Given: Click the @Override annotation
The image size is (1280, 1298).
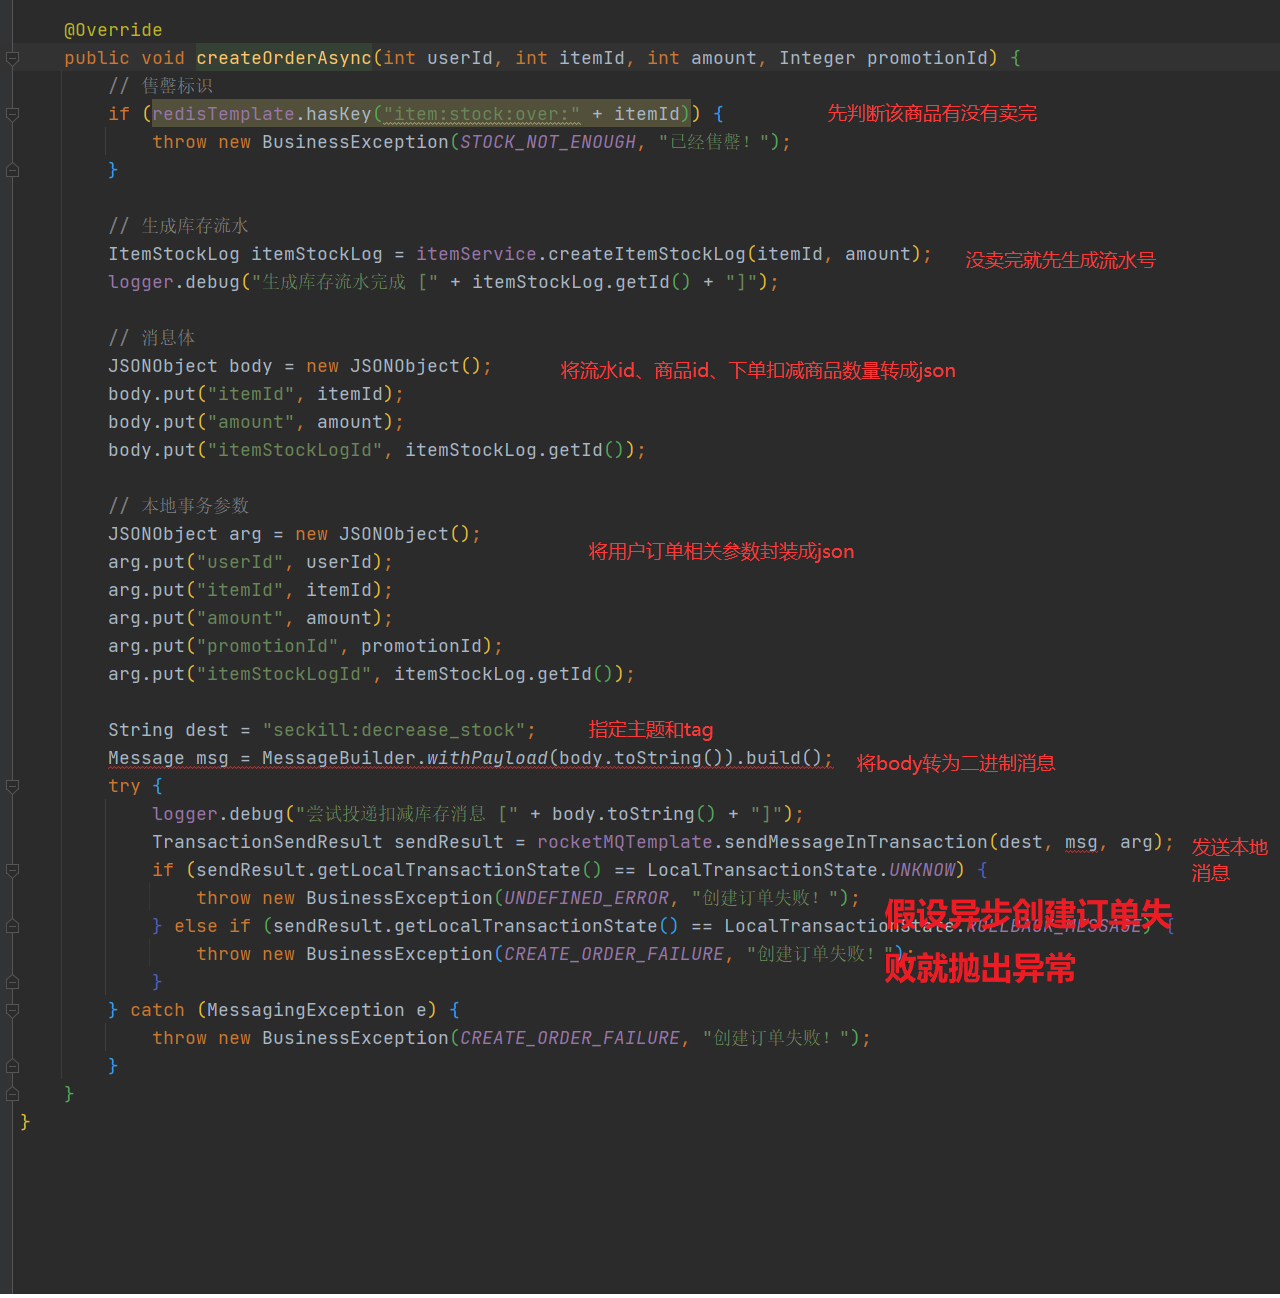Looking at the screenshot, I should [x=113, y=30].
